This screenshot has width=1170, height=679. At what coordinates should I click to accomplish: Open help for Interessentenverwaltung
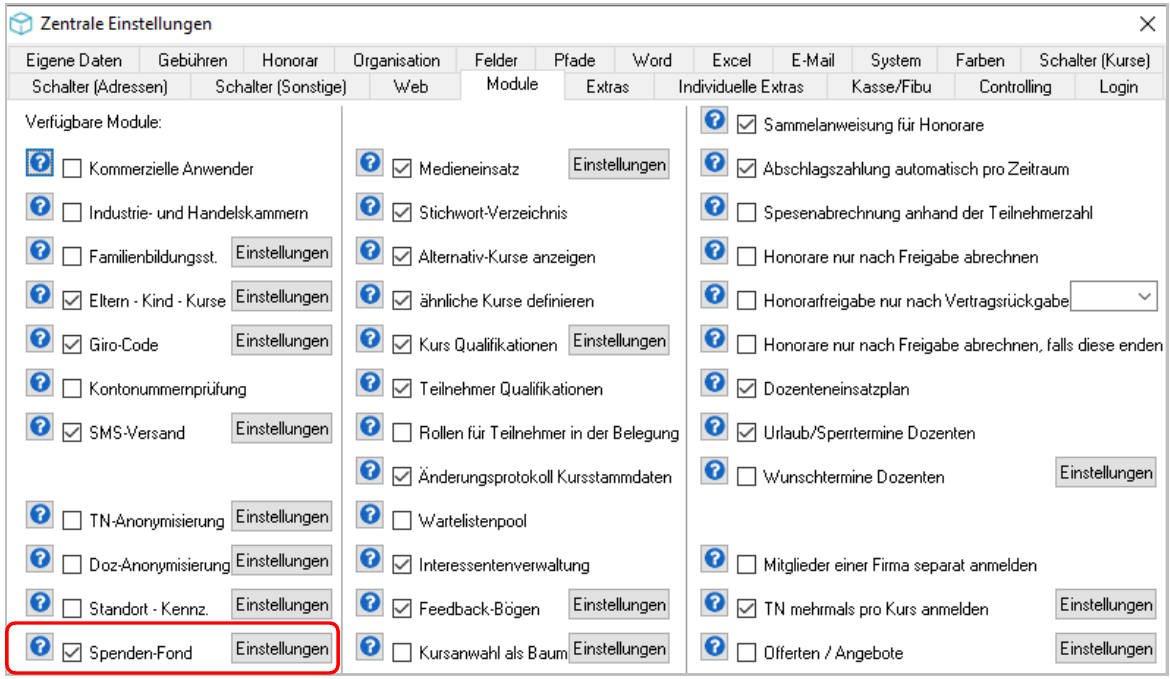pos(369,559)
